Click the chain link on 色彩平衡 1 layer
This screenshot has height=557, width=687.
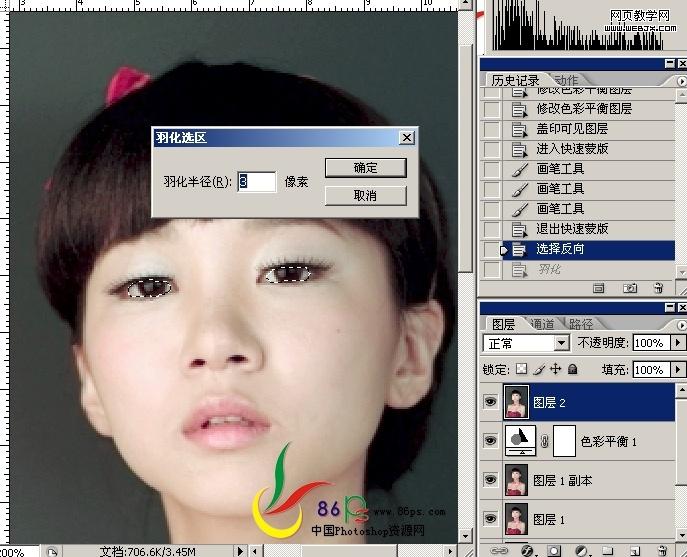tap(545, 441)
